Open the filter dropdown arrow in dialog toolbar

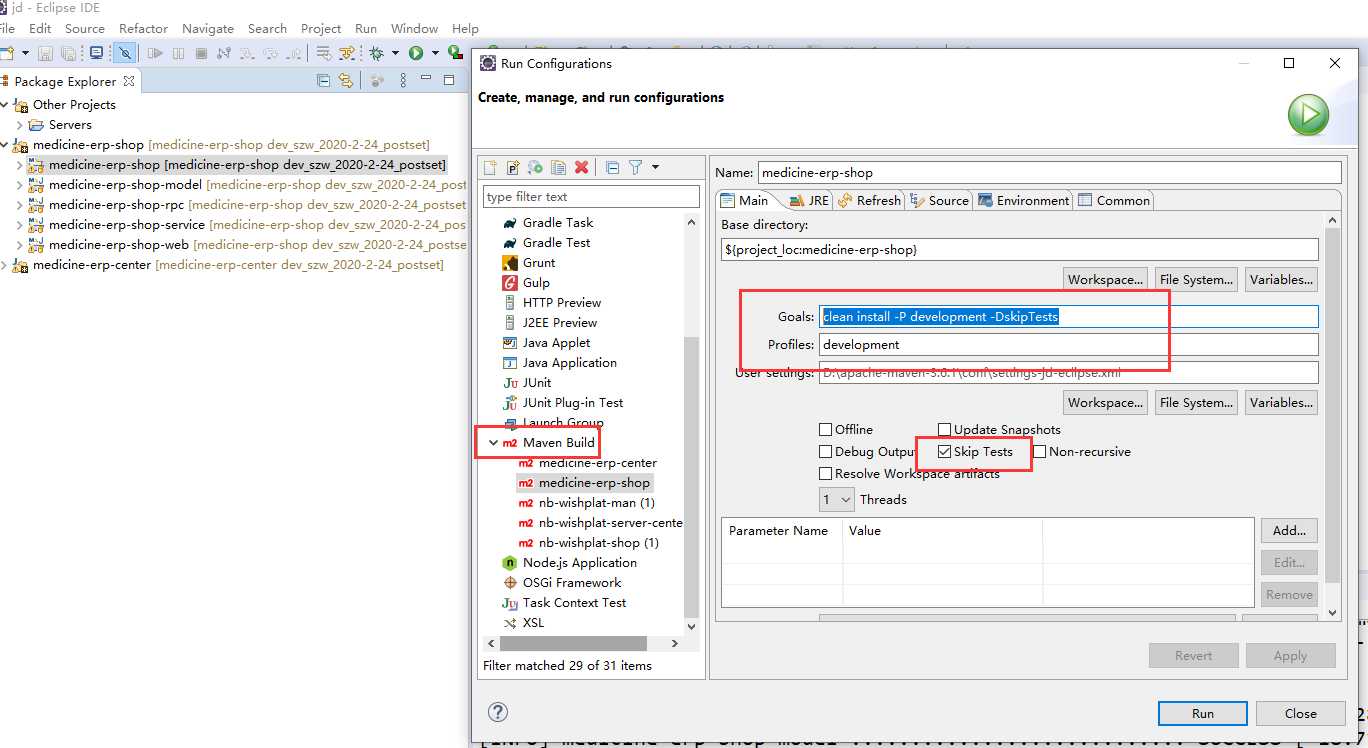pos(656,167)
